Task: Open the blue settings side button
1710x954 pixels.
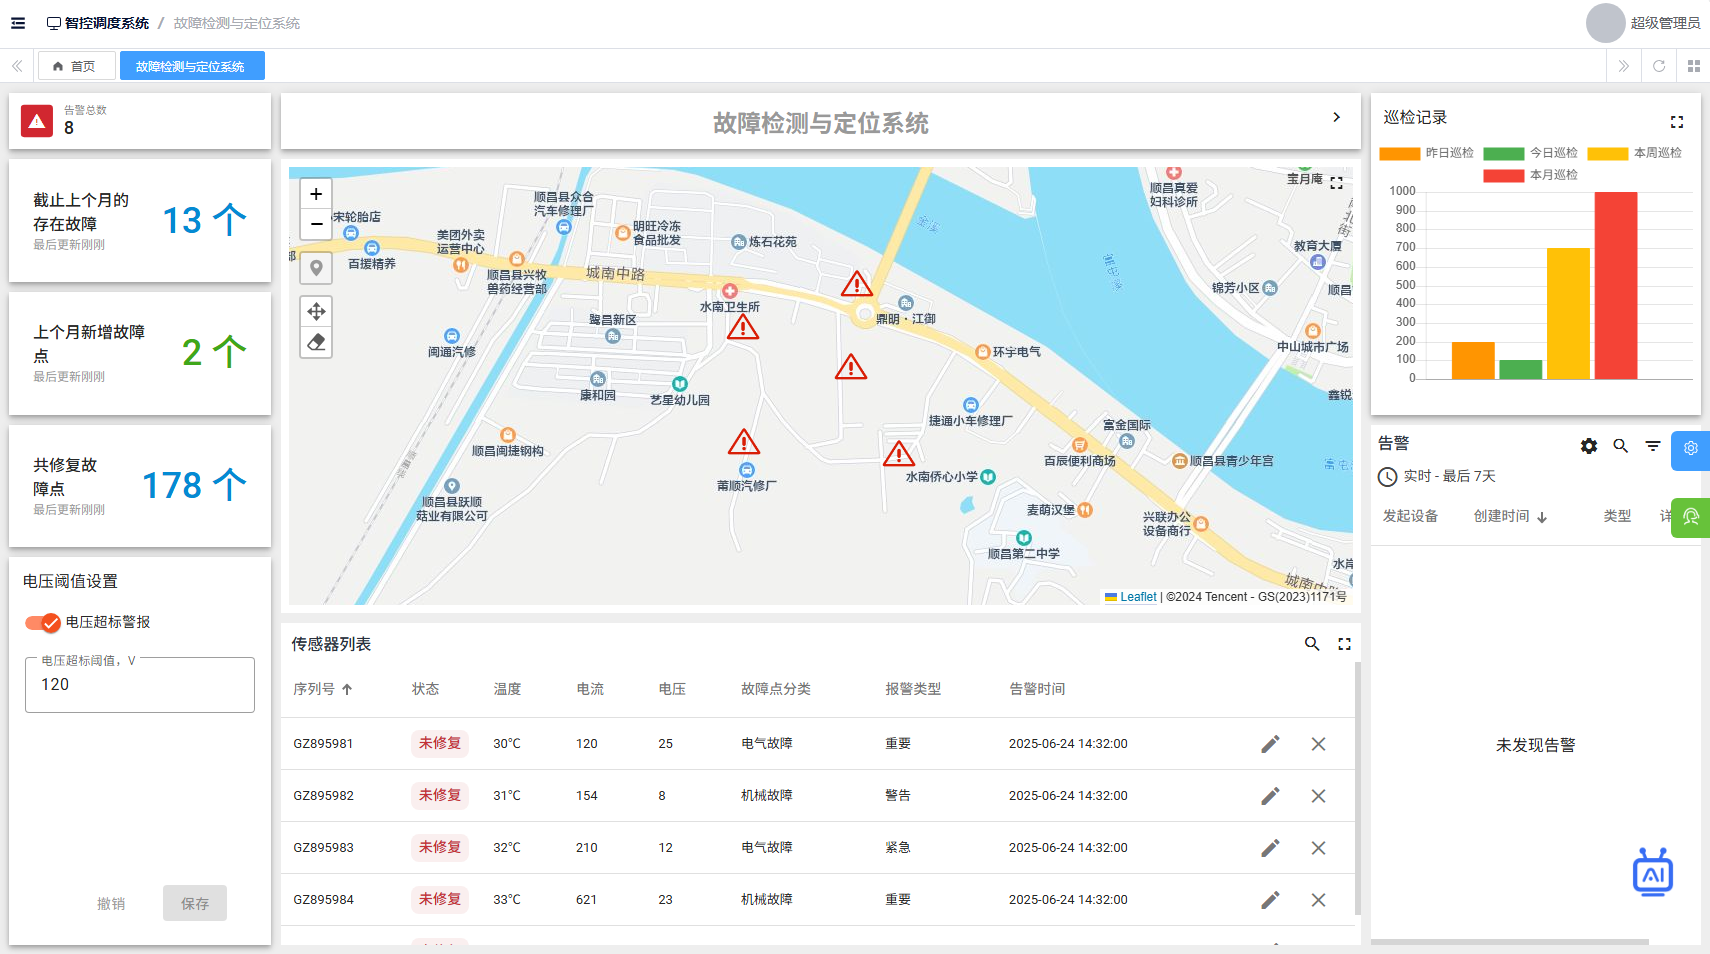Action: [x=1691, y=450]
